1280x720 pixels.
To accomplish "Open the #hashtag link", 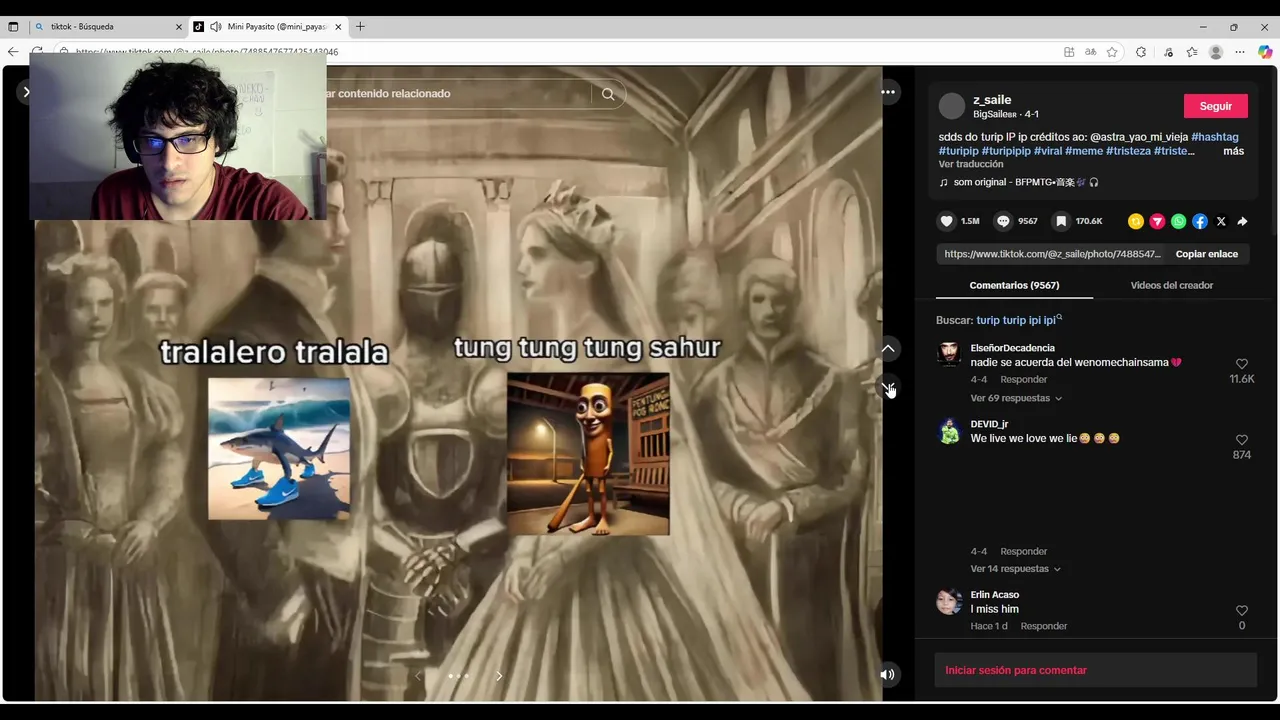I will click(x=1214, y=137).
